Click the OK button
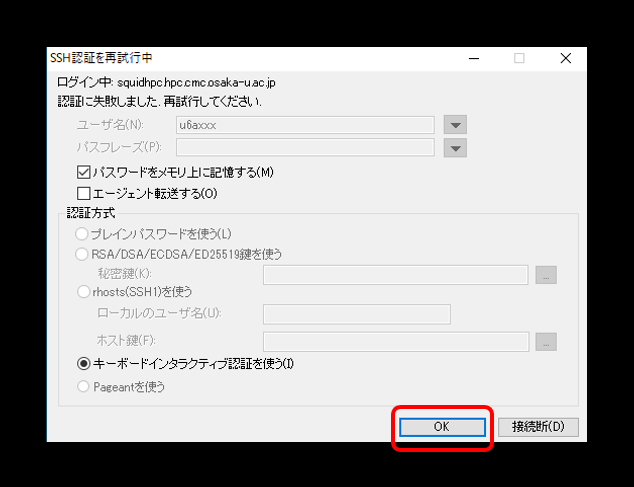The width and height of the screenshot is (634, 487). 442,427
